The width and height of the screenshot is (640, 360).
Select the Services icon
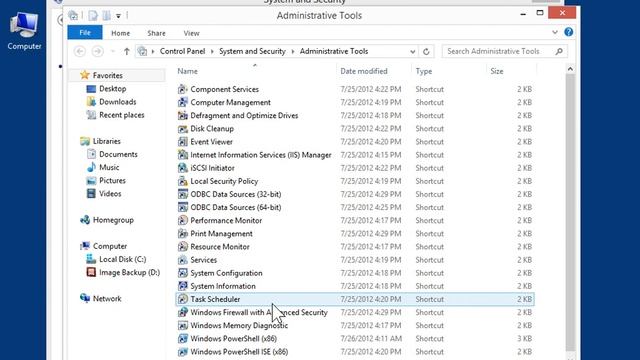pyautogui.click(x=182, y=260)
